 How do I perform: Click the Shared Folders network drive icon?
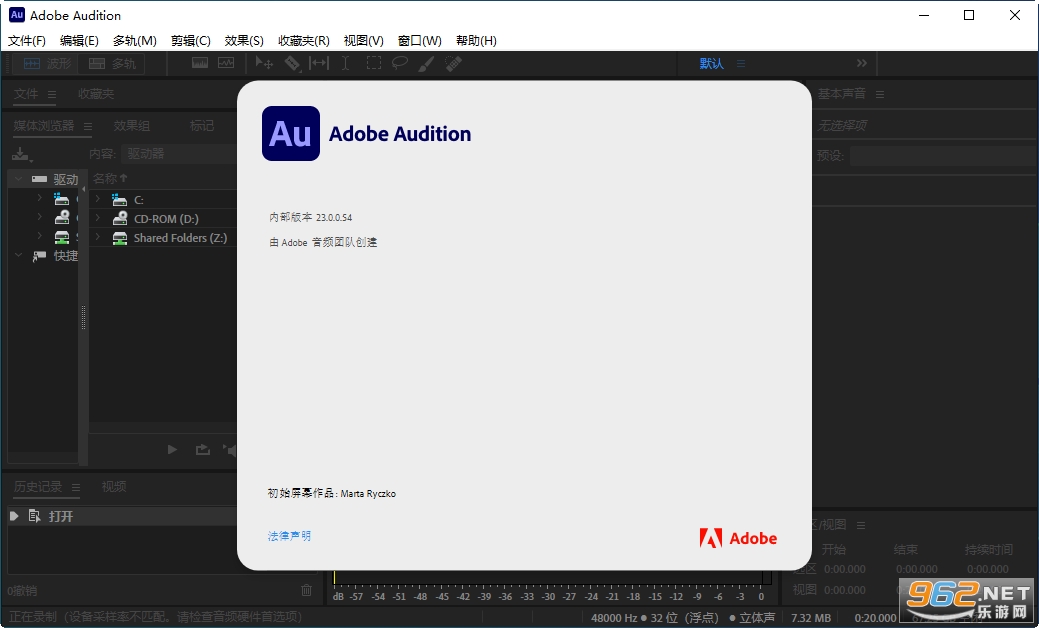[x=120, y=237]
